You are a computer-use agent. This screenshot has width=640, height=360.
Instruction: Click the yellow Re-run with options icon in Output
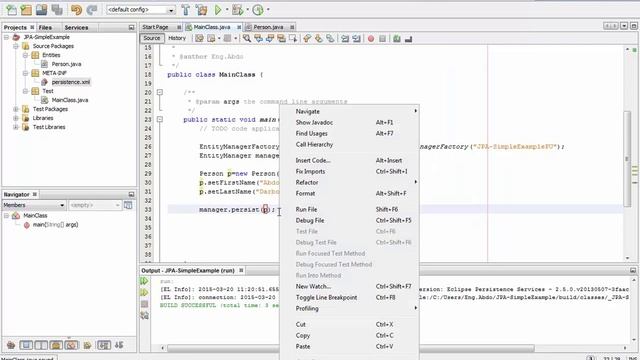[144, 293]
